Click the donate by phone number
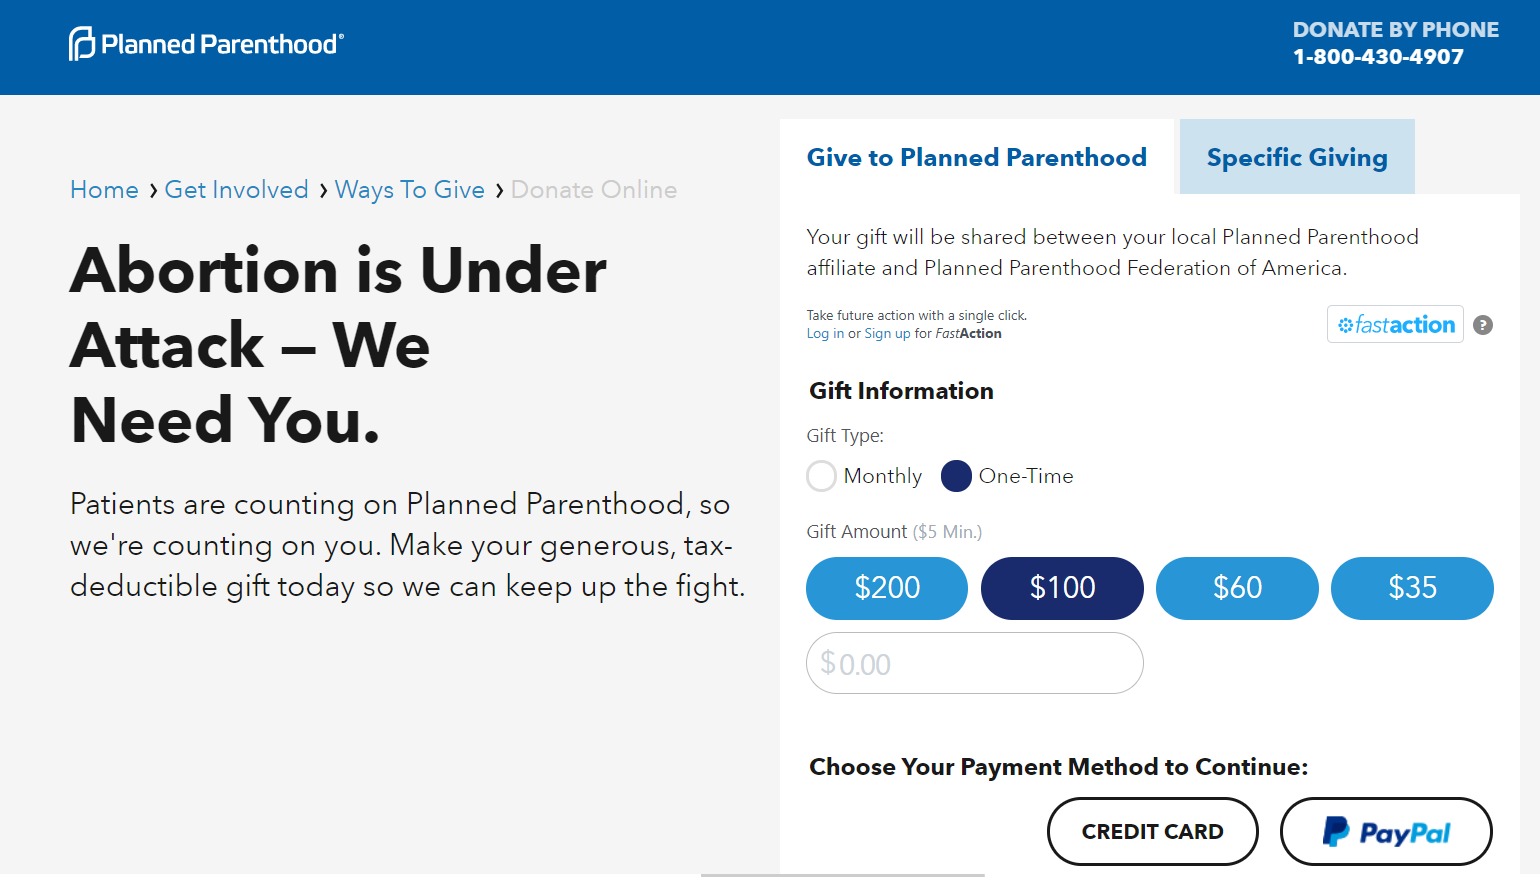 (x=1378, y=57)
